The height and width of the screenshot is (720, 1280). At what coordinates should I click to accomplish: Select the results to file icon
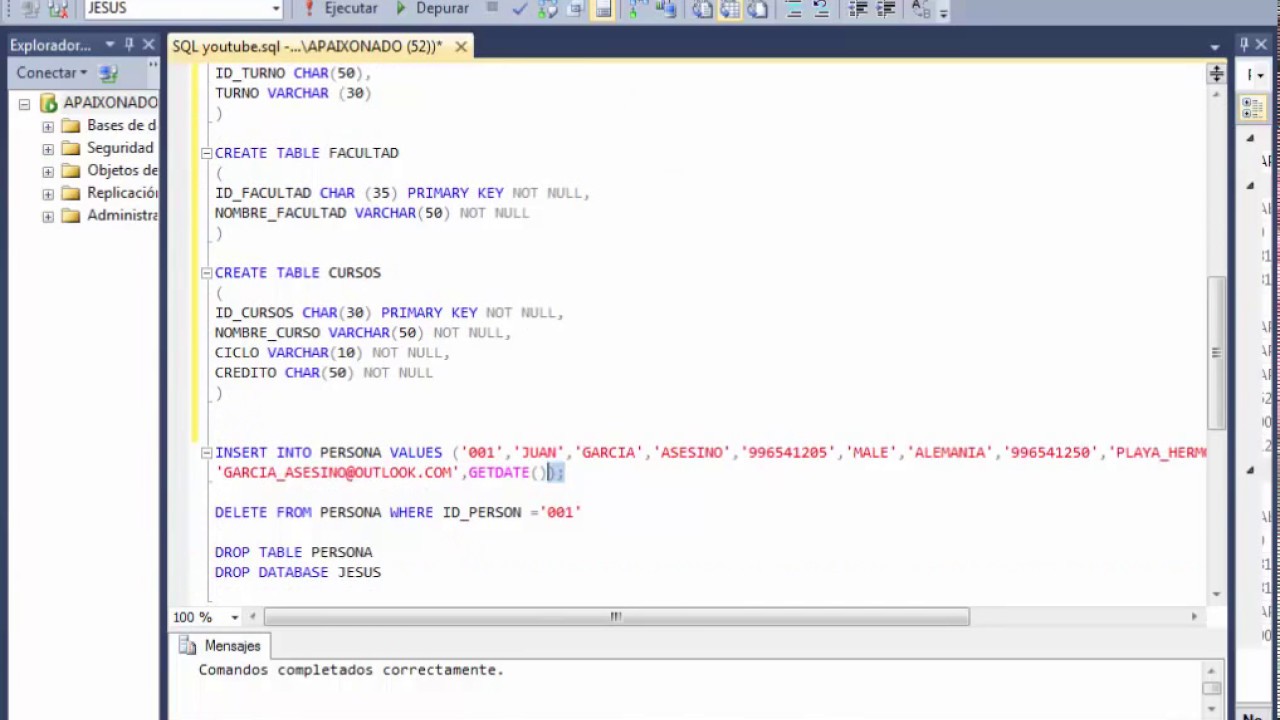coord(758,9)
